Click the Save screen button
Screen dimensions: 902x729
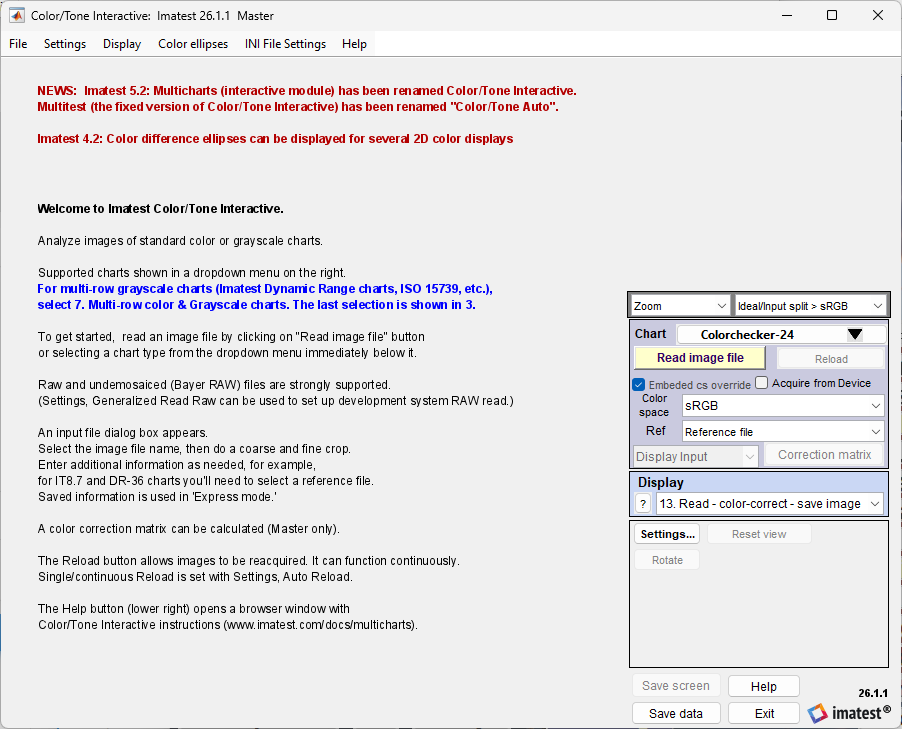[676, 686]
